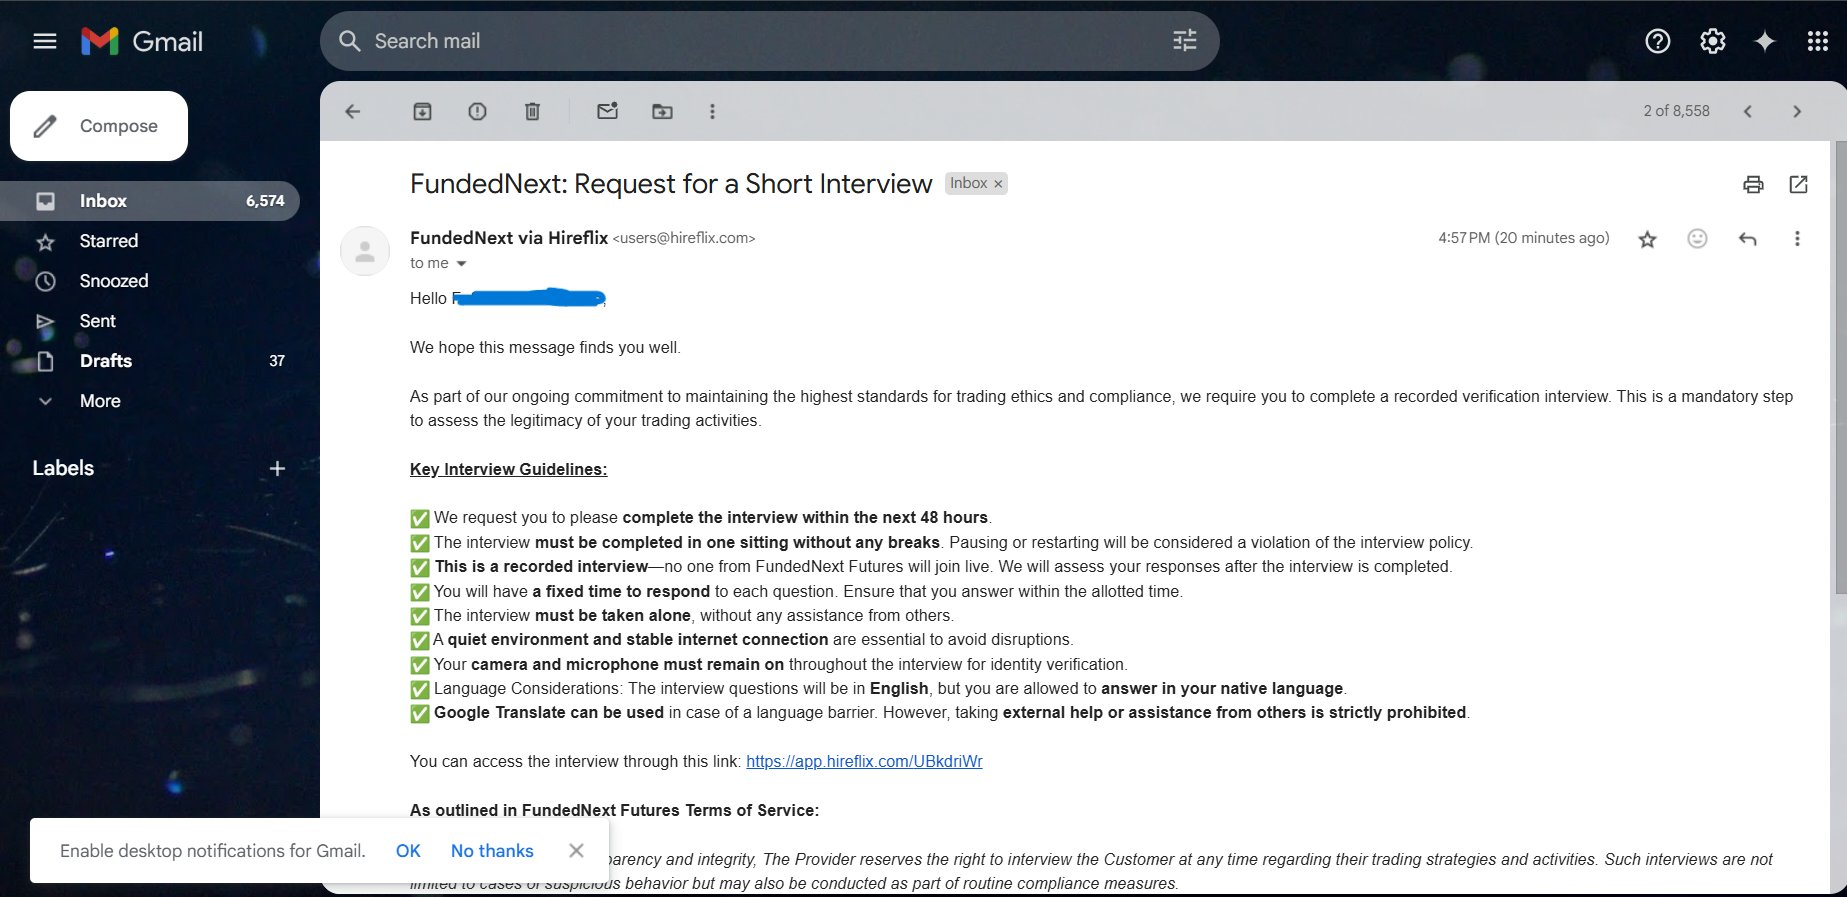Viewport: 1847px width, 897px height.
Task: Click the search magnifier icon
Action: pyautogui.click(x=349, y=41)
